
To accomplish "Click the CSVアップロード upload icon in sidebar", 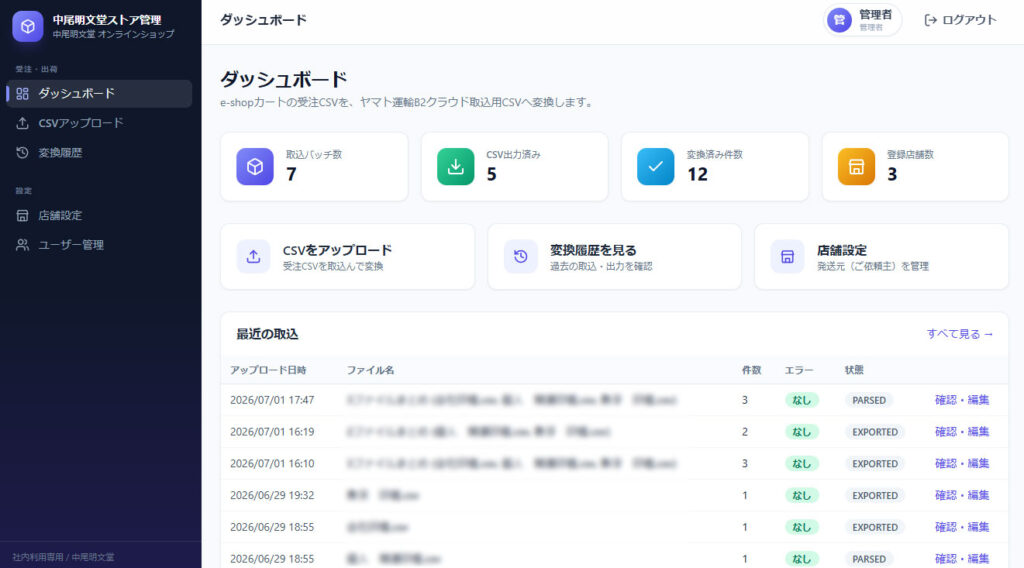I will [x=22, y=123].
